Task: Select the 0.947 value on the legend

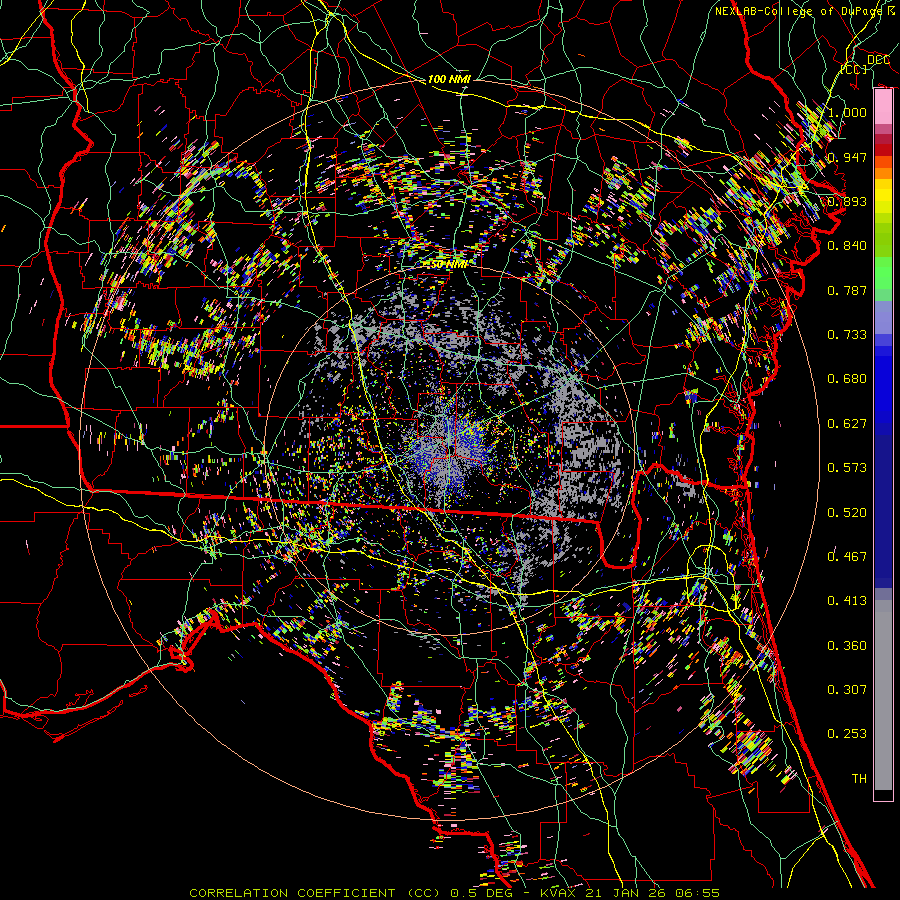Action: pos(847,157)
